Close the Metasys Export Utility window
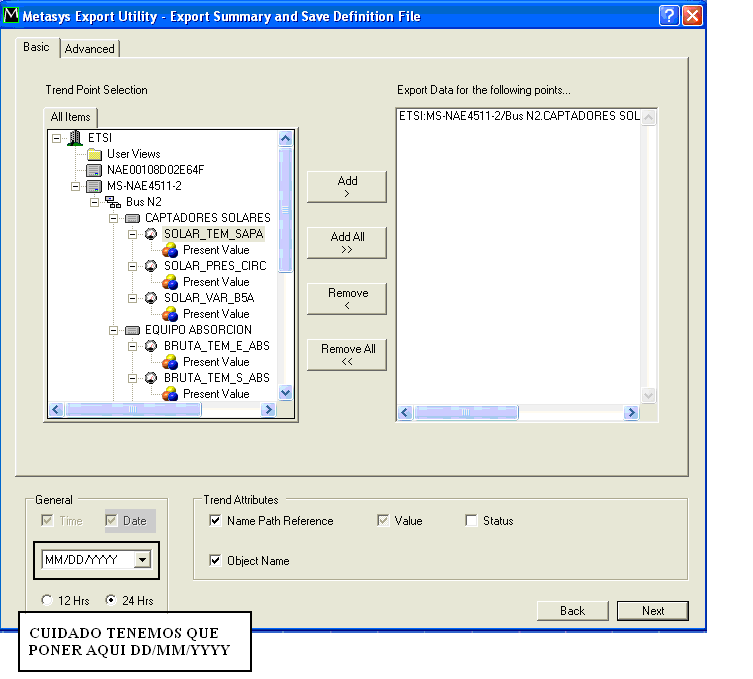Screen dimensions: 753x679 [x=692, y=15]
